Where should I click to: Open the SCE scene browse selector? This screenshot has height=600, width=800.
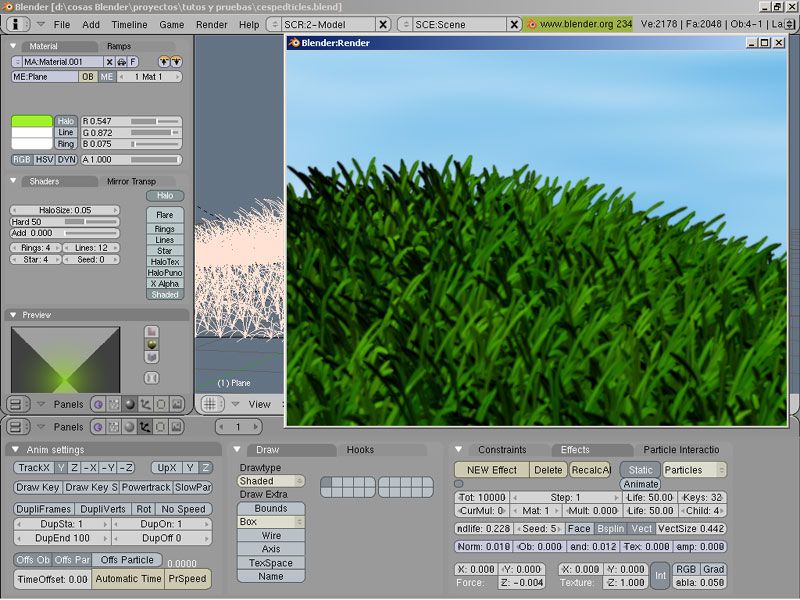(x=406, y=24)
